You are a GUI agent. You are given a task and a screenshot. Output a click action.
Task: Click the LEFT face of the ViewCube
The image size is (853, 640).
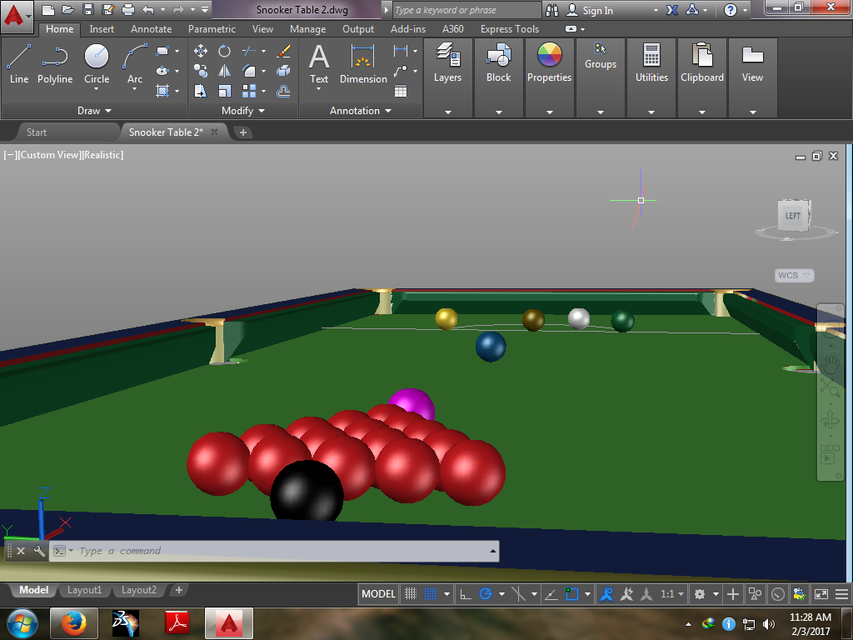coord(793,213)
